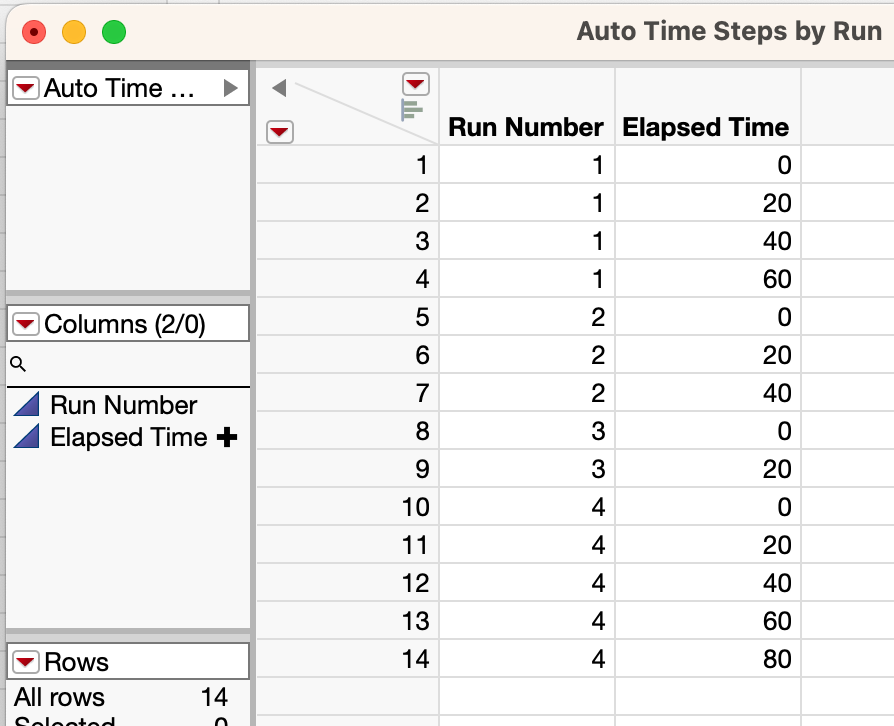This screenshot has width=894, height=726.
Task: Click the Elapsed Time continuous type icon
Action: (27, 437)
